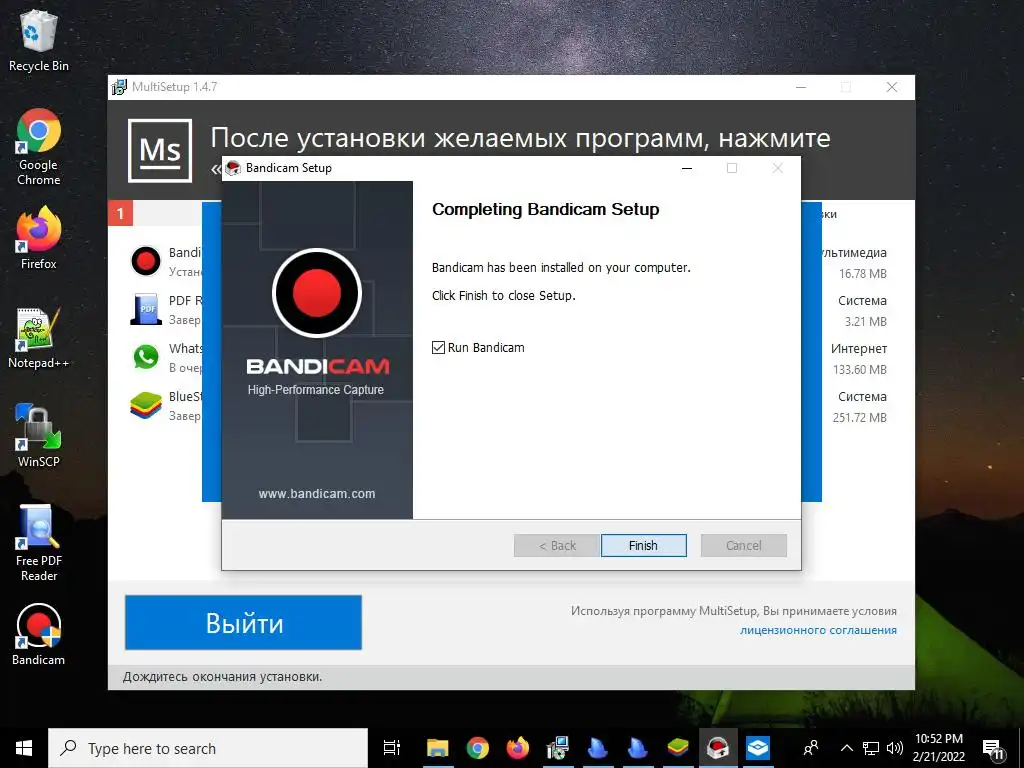1024x768 pixels.
Task: Click the MultiSetup Ms logo
Action: (x=160, y=151)
